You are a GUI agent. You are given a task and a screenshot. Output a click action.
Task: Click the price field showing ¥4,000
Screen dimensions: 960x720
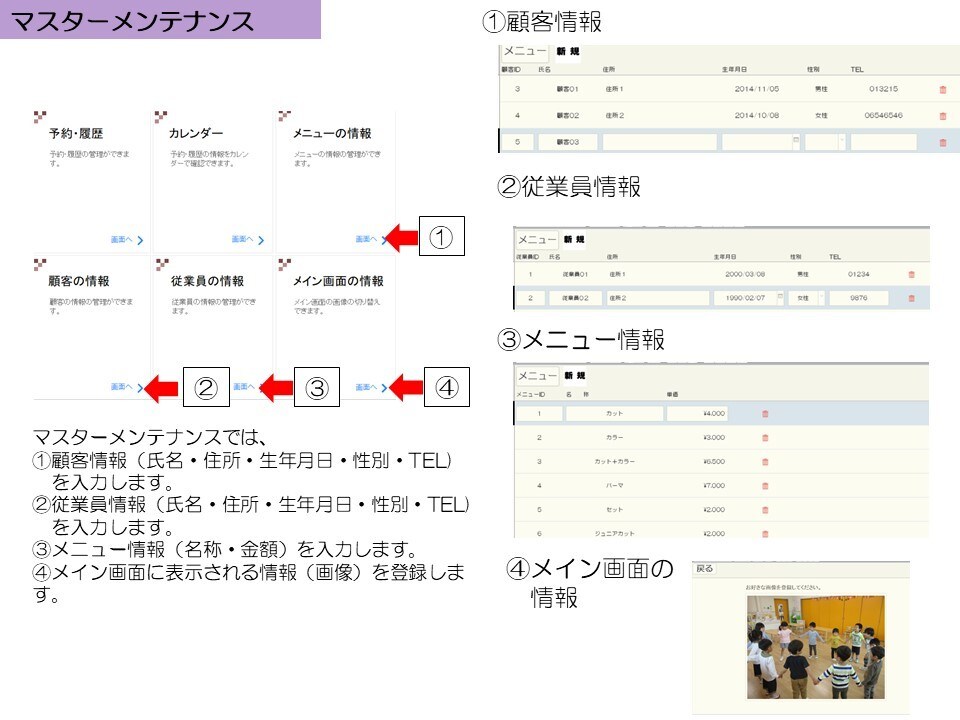click(697, 414)
